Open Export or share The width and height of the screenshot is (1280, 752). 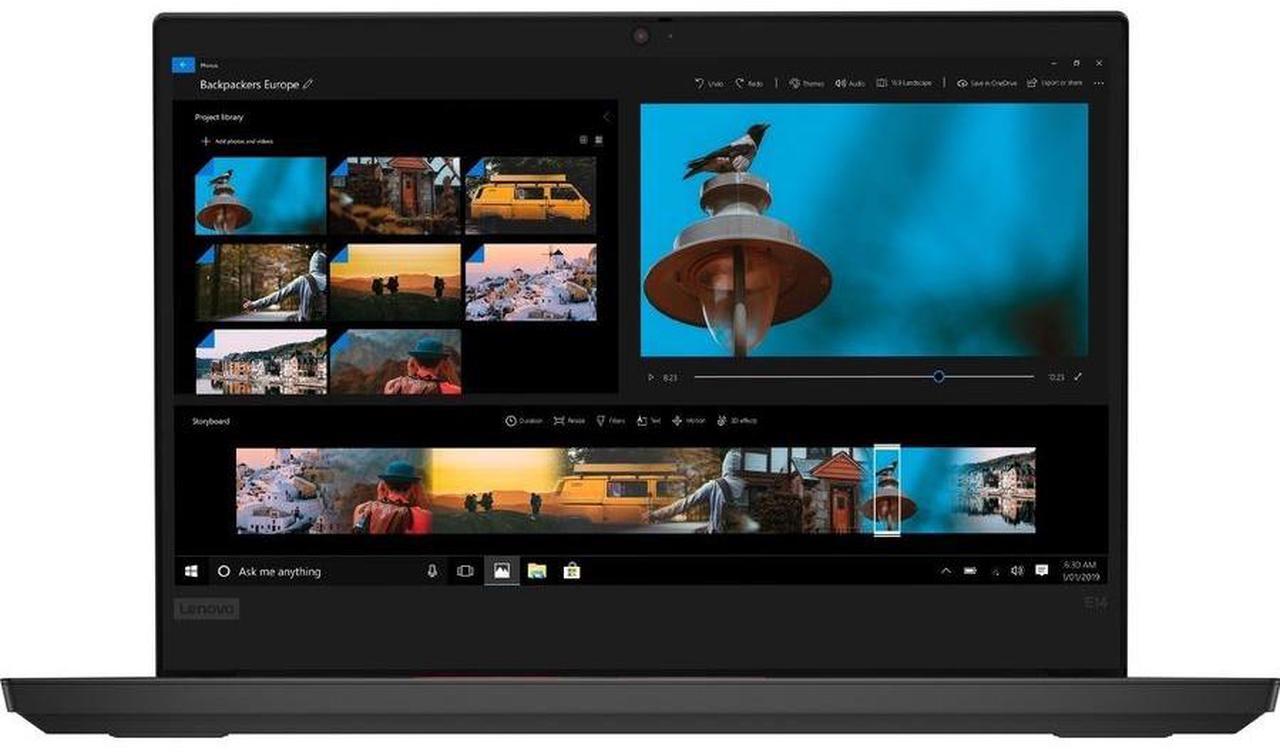[x=1055, y=84]
